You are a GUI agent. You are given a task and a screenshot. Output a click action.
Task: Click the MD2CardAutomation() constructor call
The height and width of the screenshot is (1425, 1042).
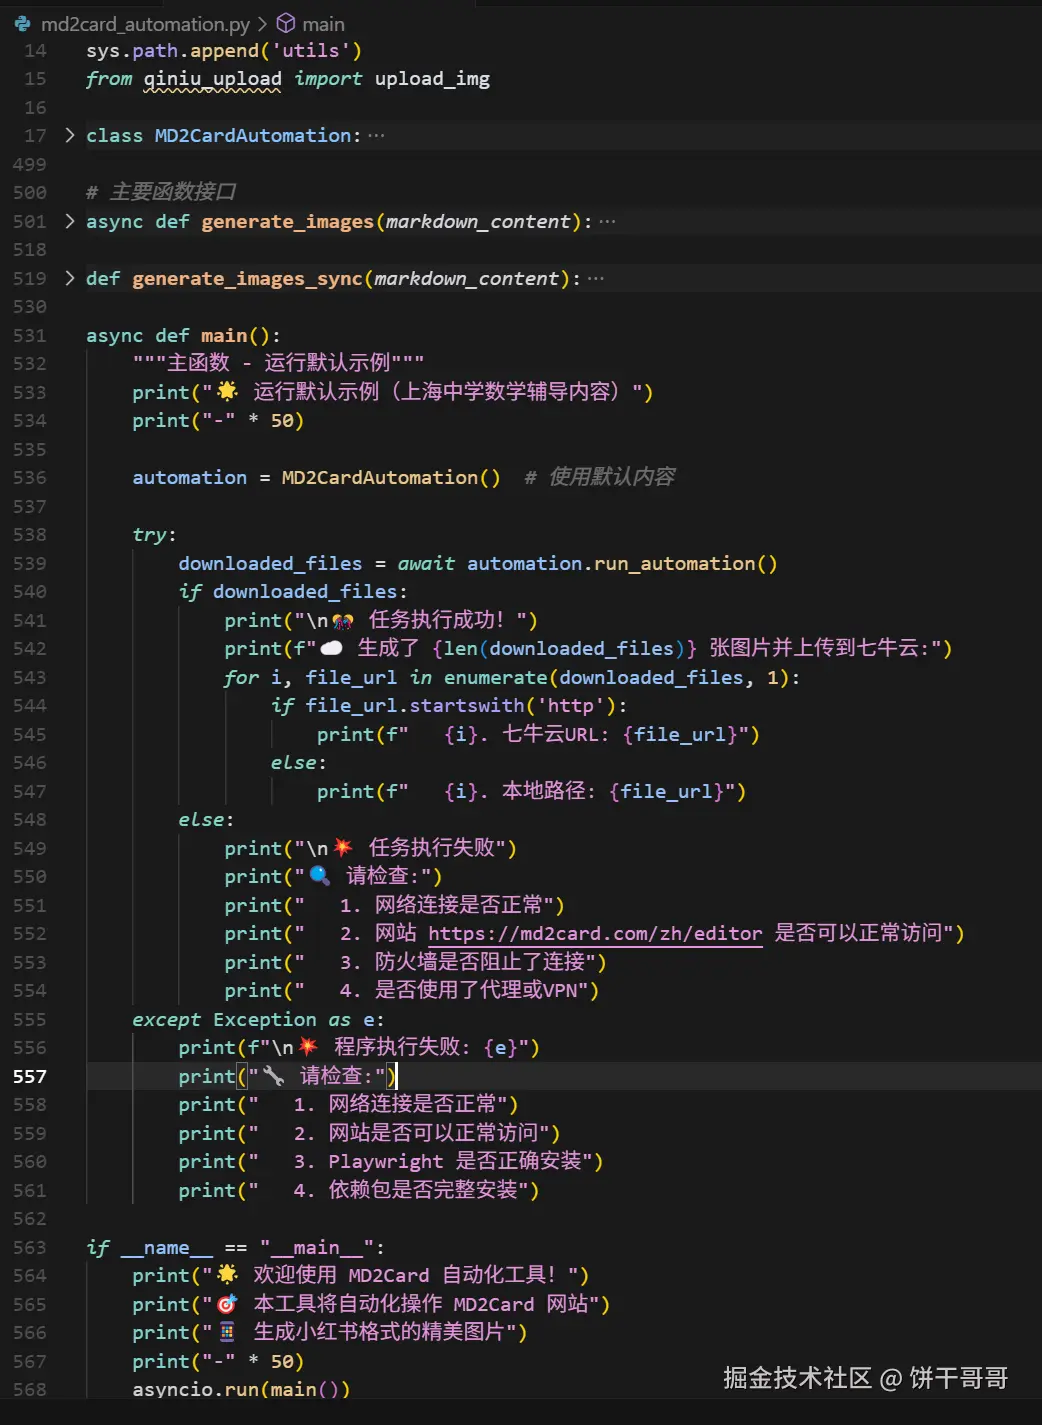[391, 477]
